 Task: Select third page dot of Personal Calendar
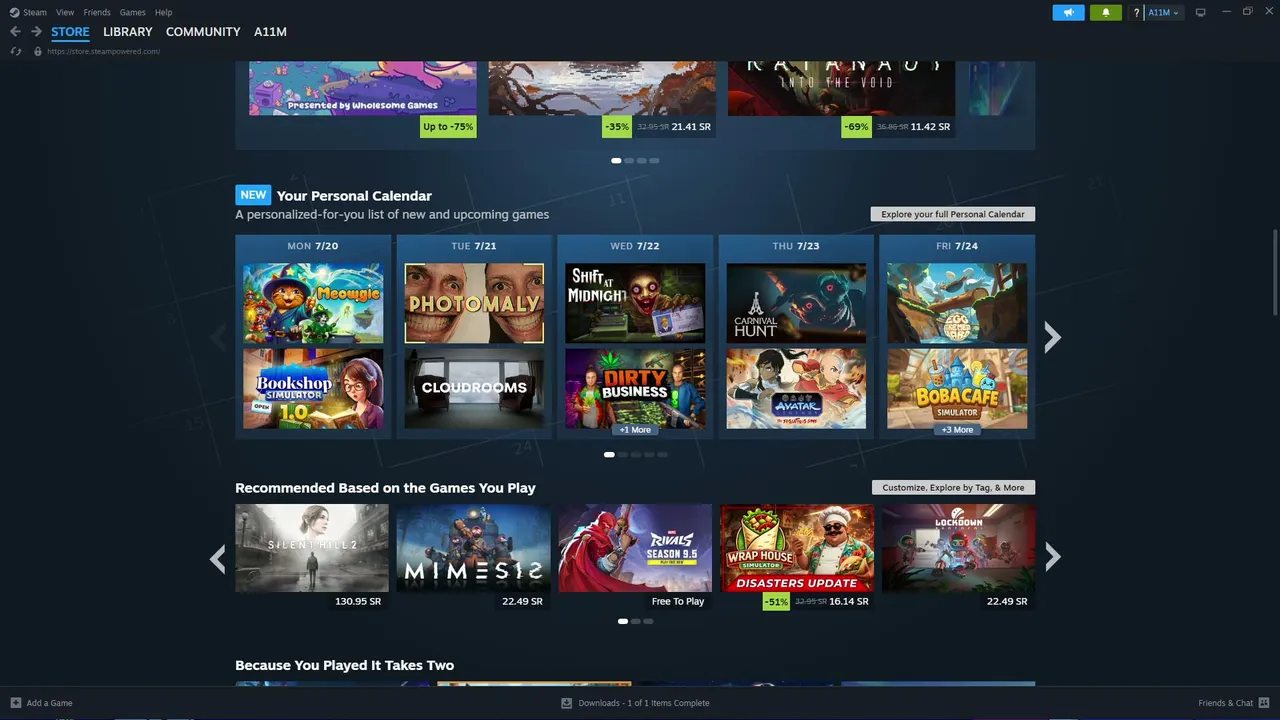[635, 455]
